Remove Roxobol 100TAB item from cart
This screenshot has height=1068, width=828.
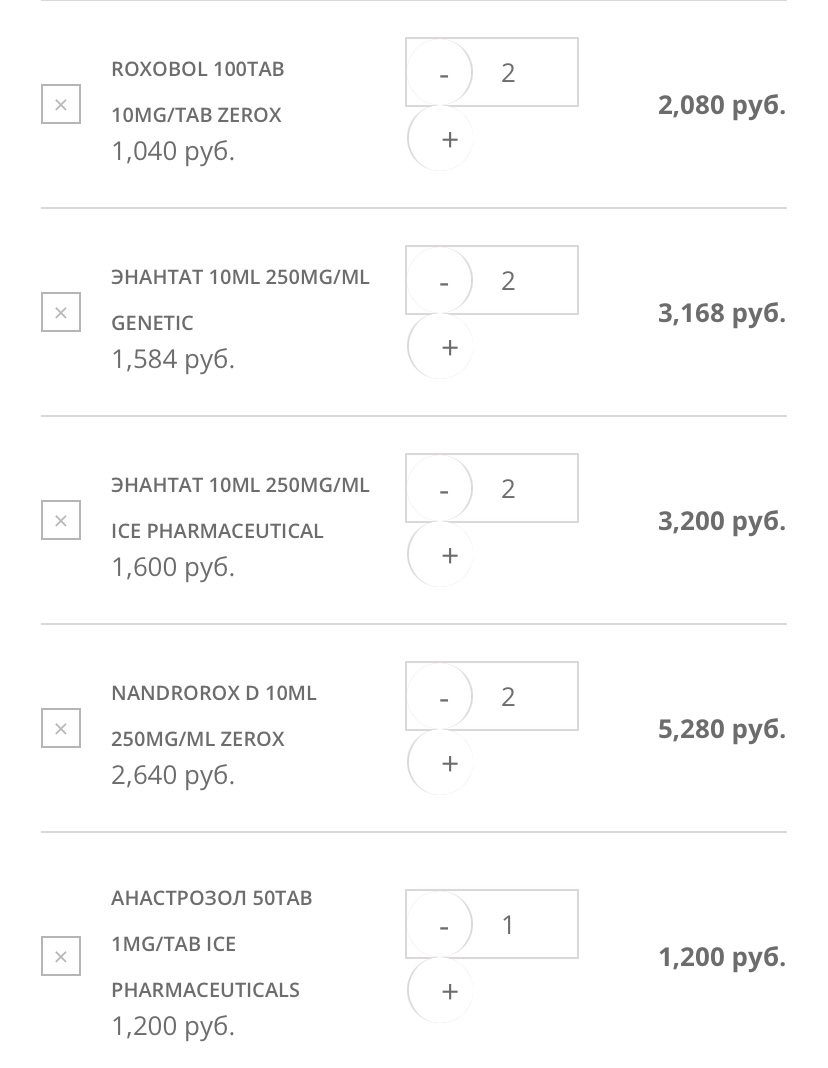(x=61, y=105)
